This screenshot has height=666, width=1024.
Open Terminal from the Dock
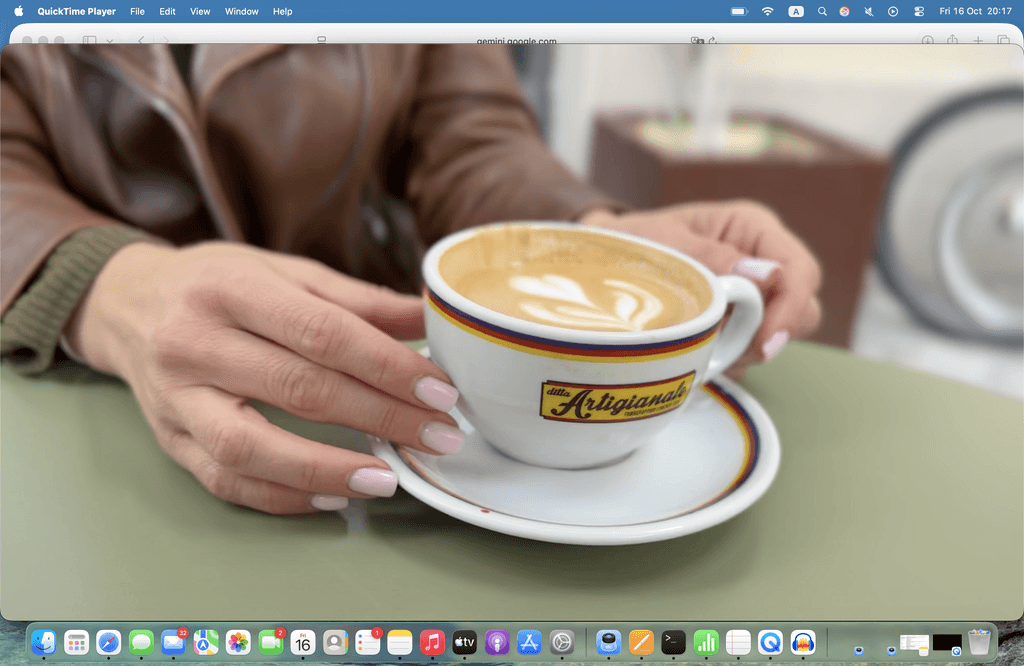point(673,642)
